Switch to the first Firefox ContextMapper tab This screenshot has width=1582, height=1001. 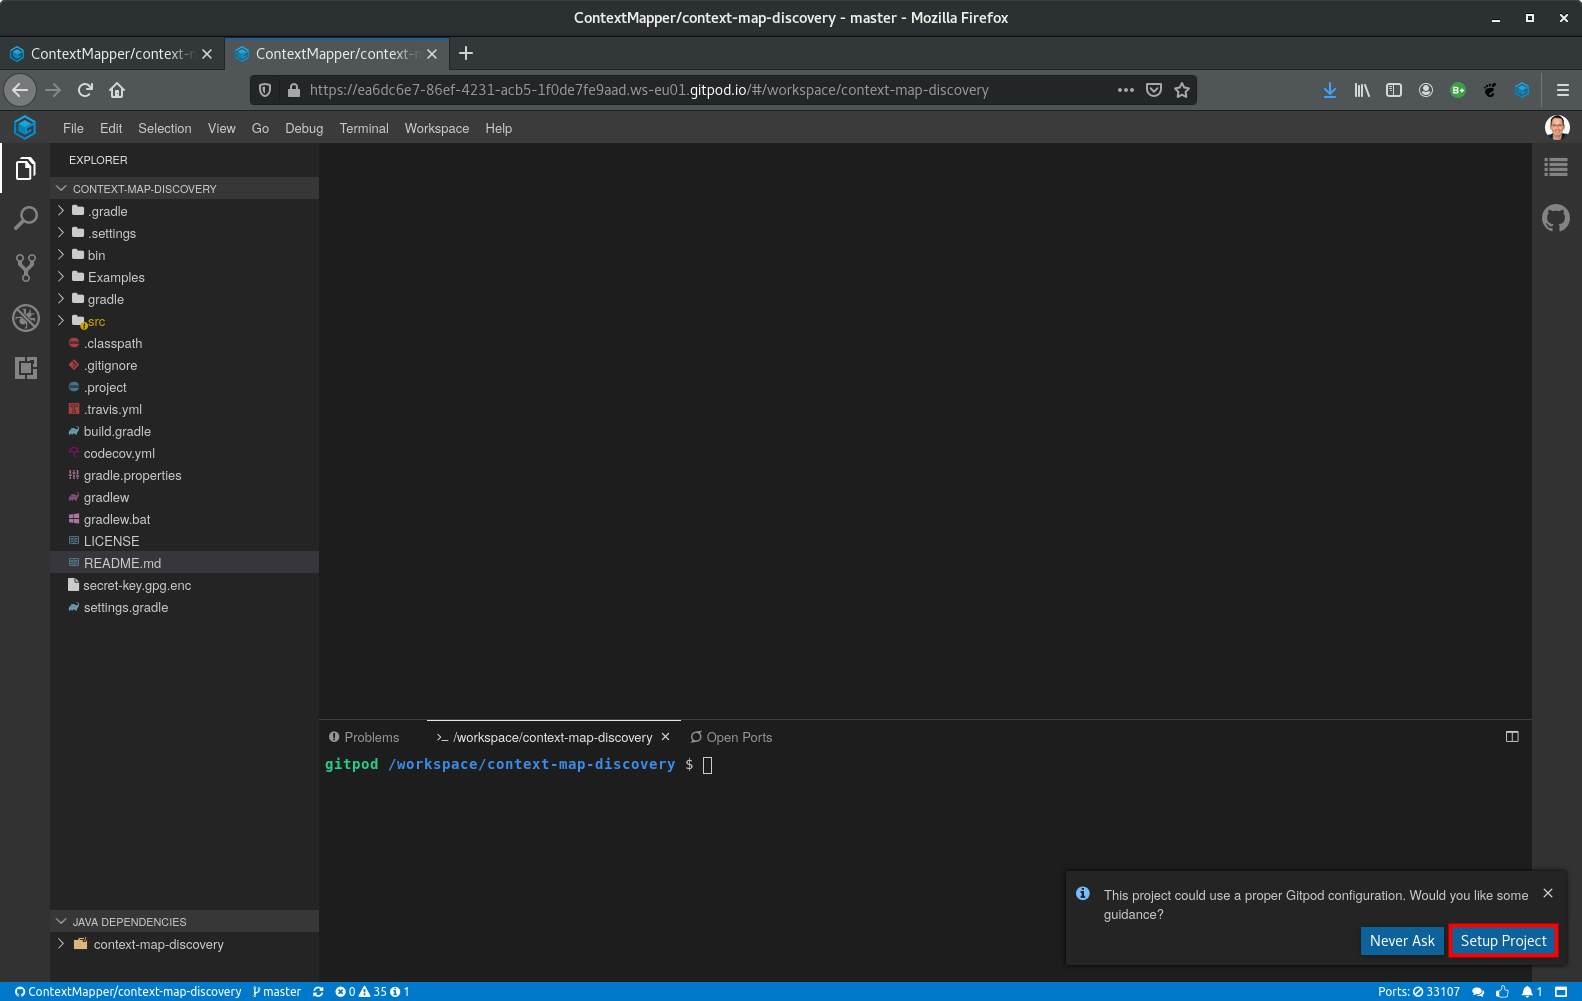point(110,54)
